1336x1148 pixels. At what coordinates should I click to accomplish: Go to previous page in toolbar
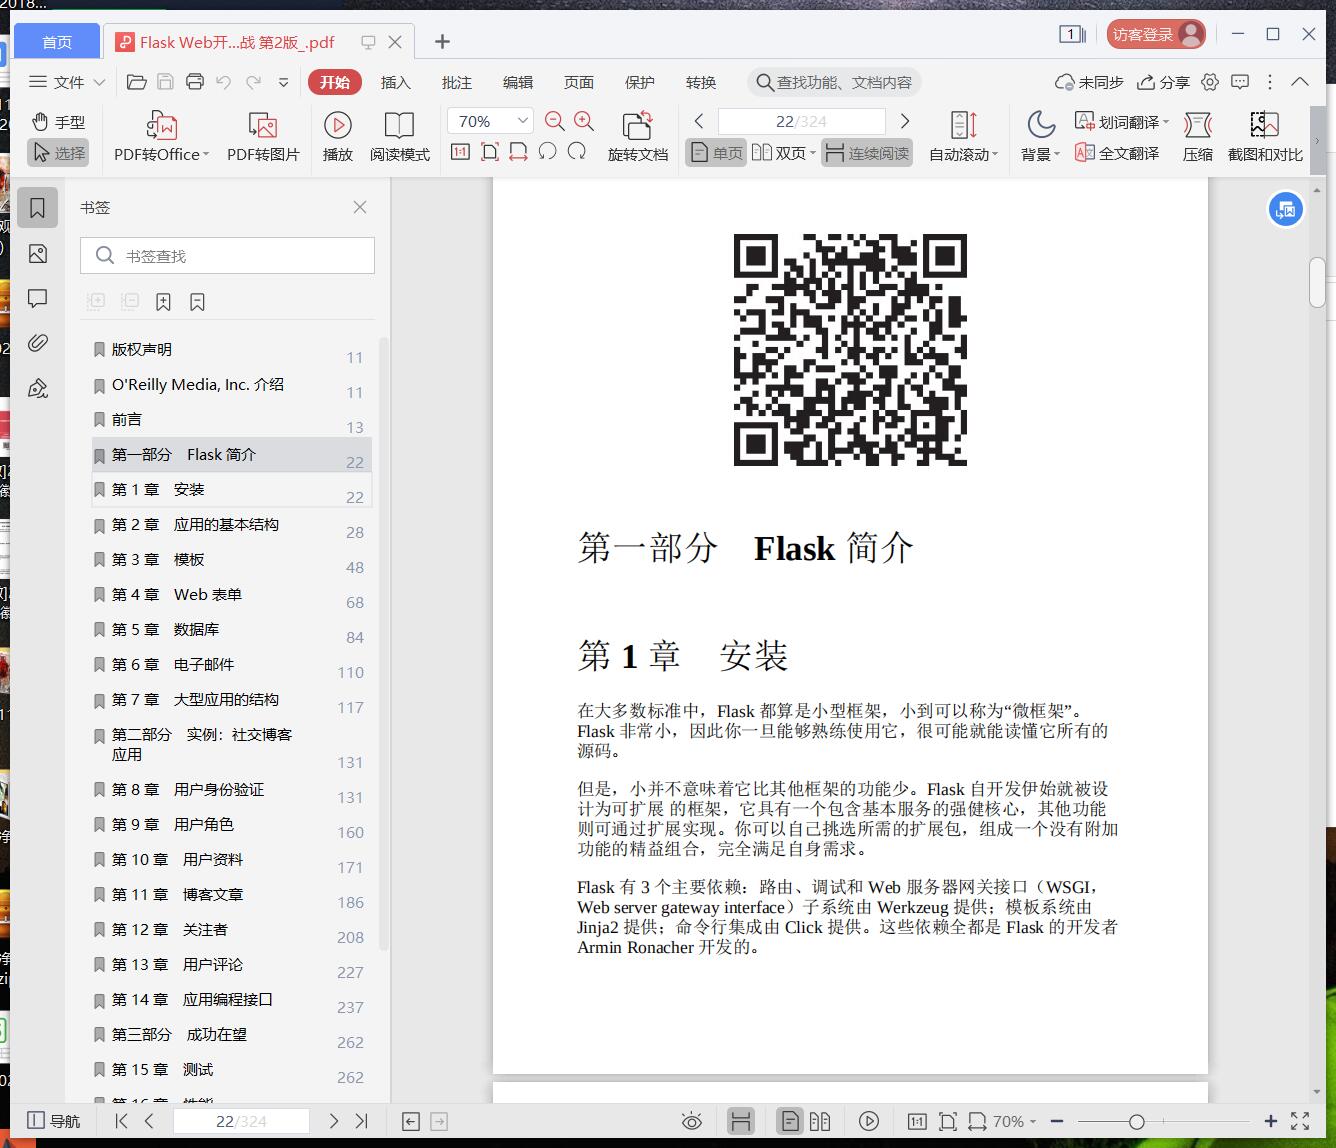pos(699,121)
